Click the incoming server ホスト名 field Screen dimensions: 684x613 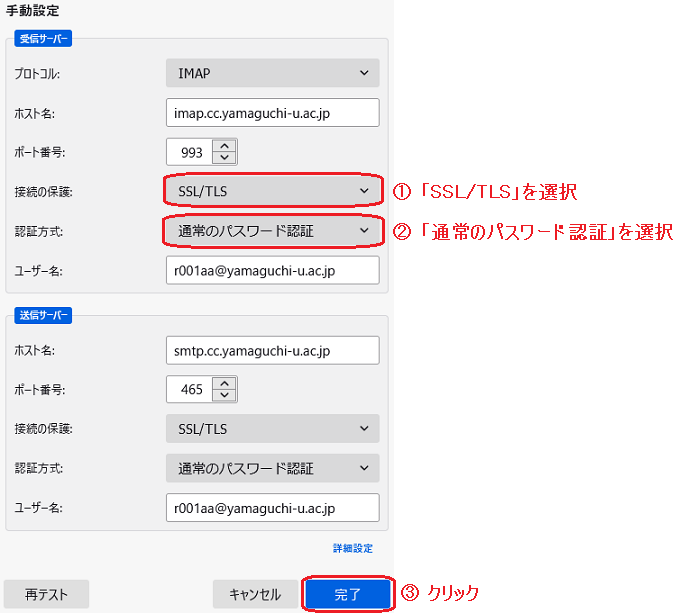(273, 113)
